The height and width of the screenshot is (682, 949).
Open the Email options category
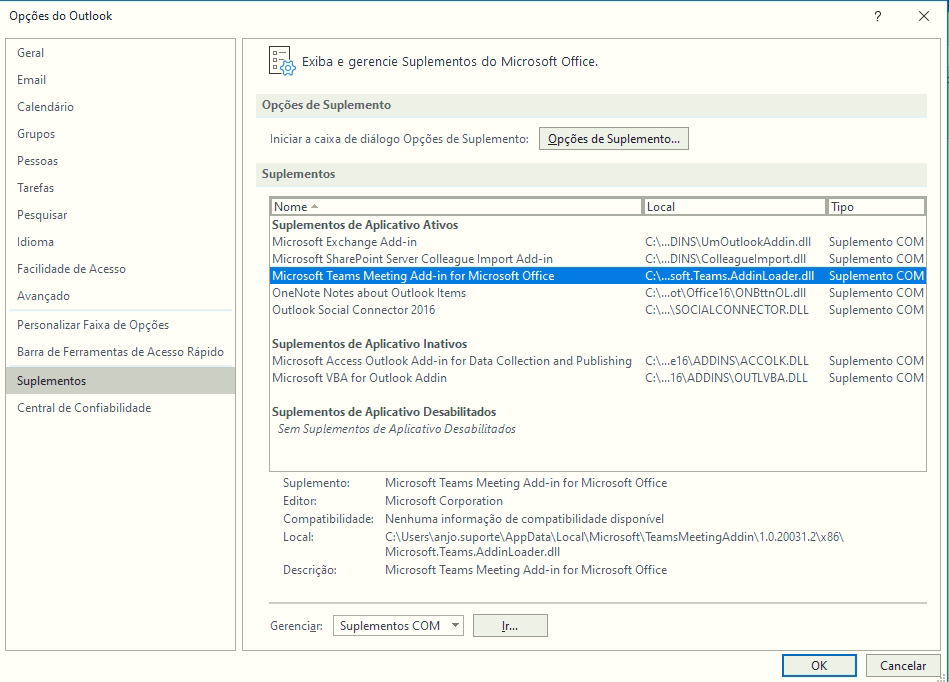(120, 80)
